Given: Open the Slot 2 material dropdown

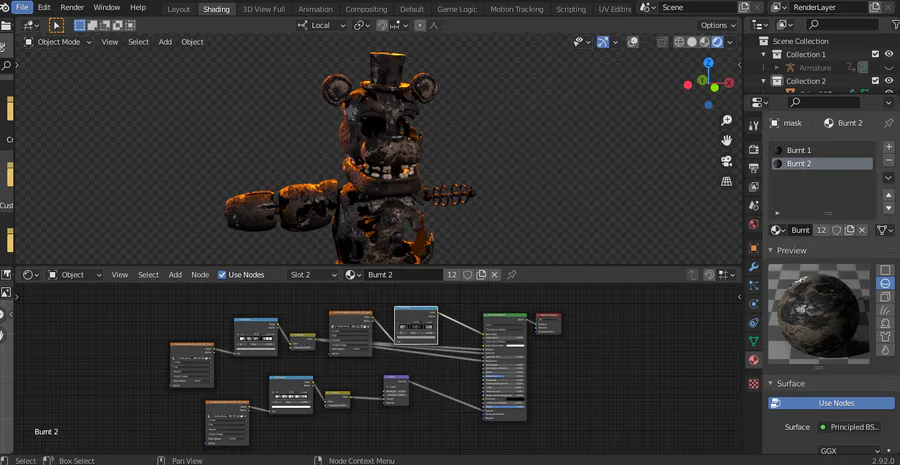Looking at the screenshot, I should 313,275.
